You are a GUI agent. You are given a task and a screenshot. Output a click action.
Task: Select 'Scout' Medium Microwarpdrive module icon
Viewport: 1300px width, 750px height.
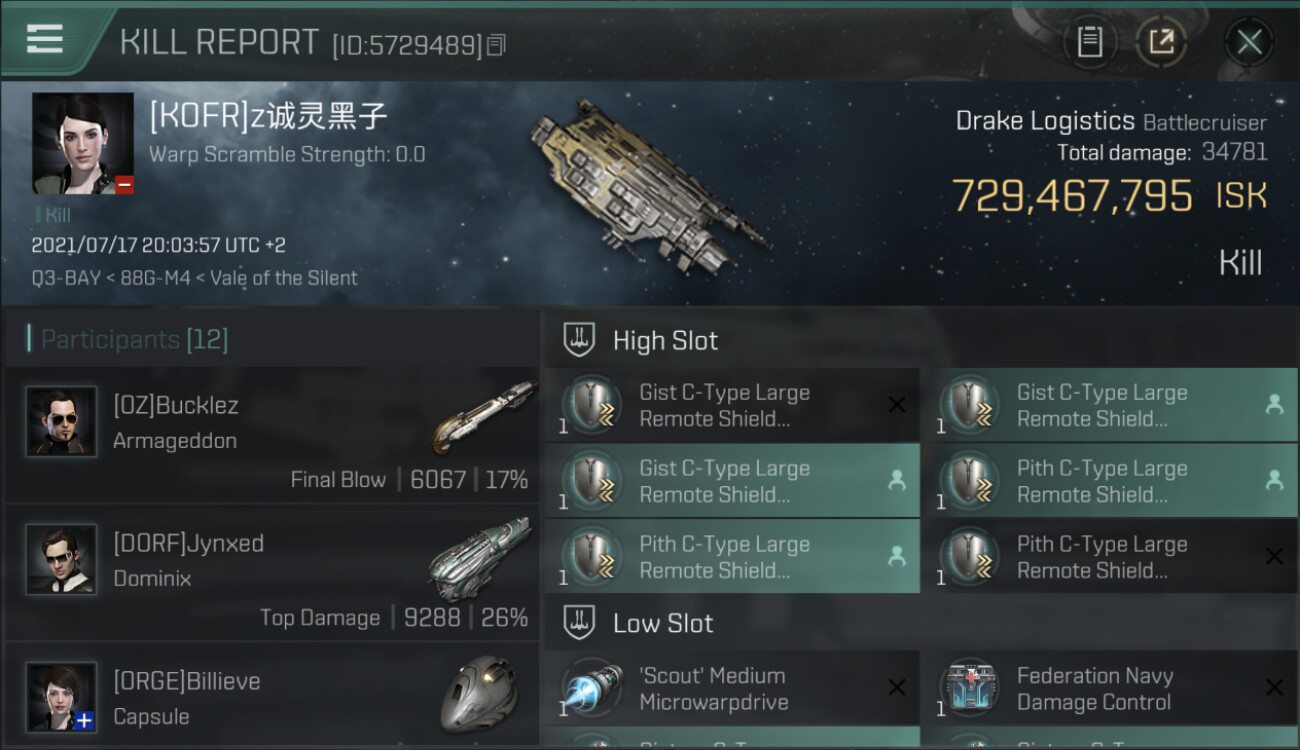tap(593, 689)
